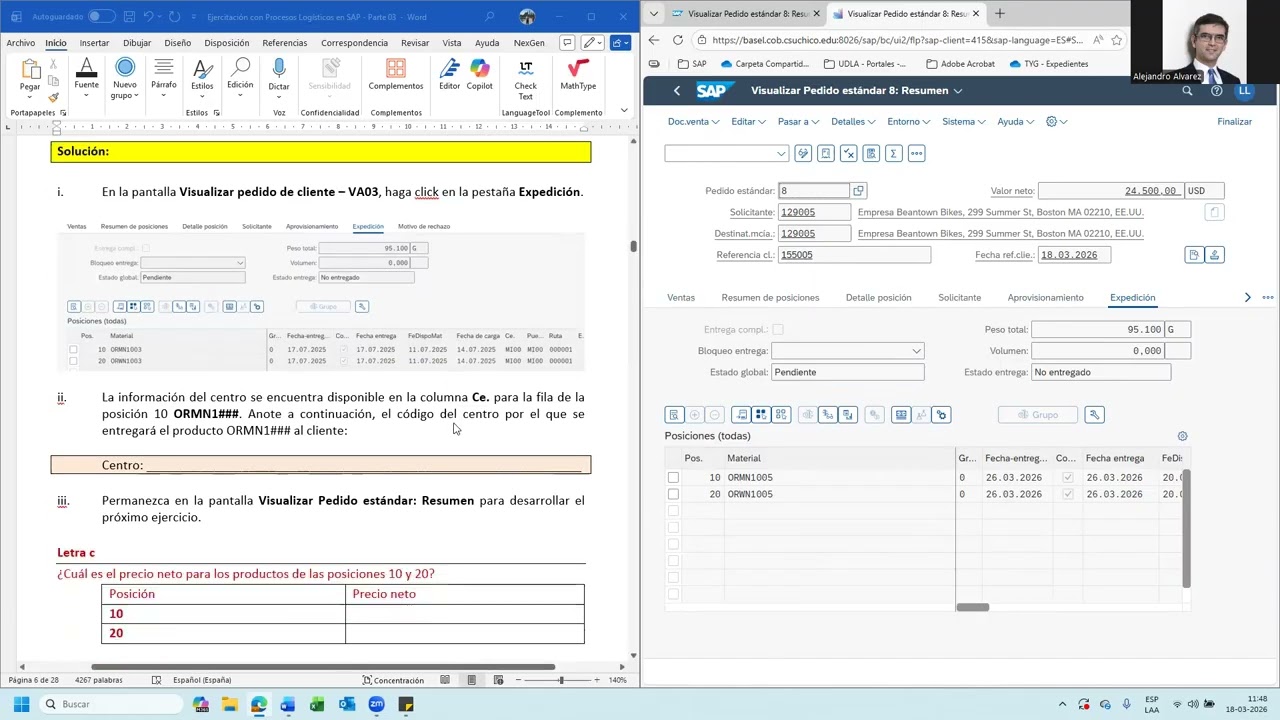Adjust Word zoom slider at bottom
The image size is (1280, 720).
pyautogui.click(x=561, y=680)
